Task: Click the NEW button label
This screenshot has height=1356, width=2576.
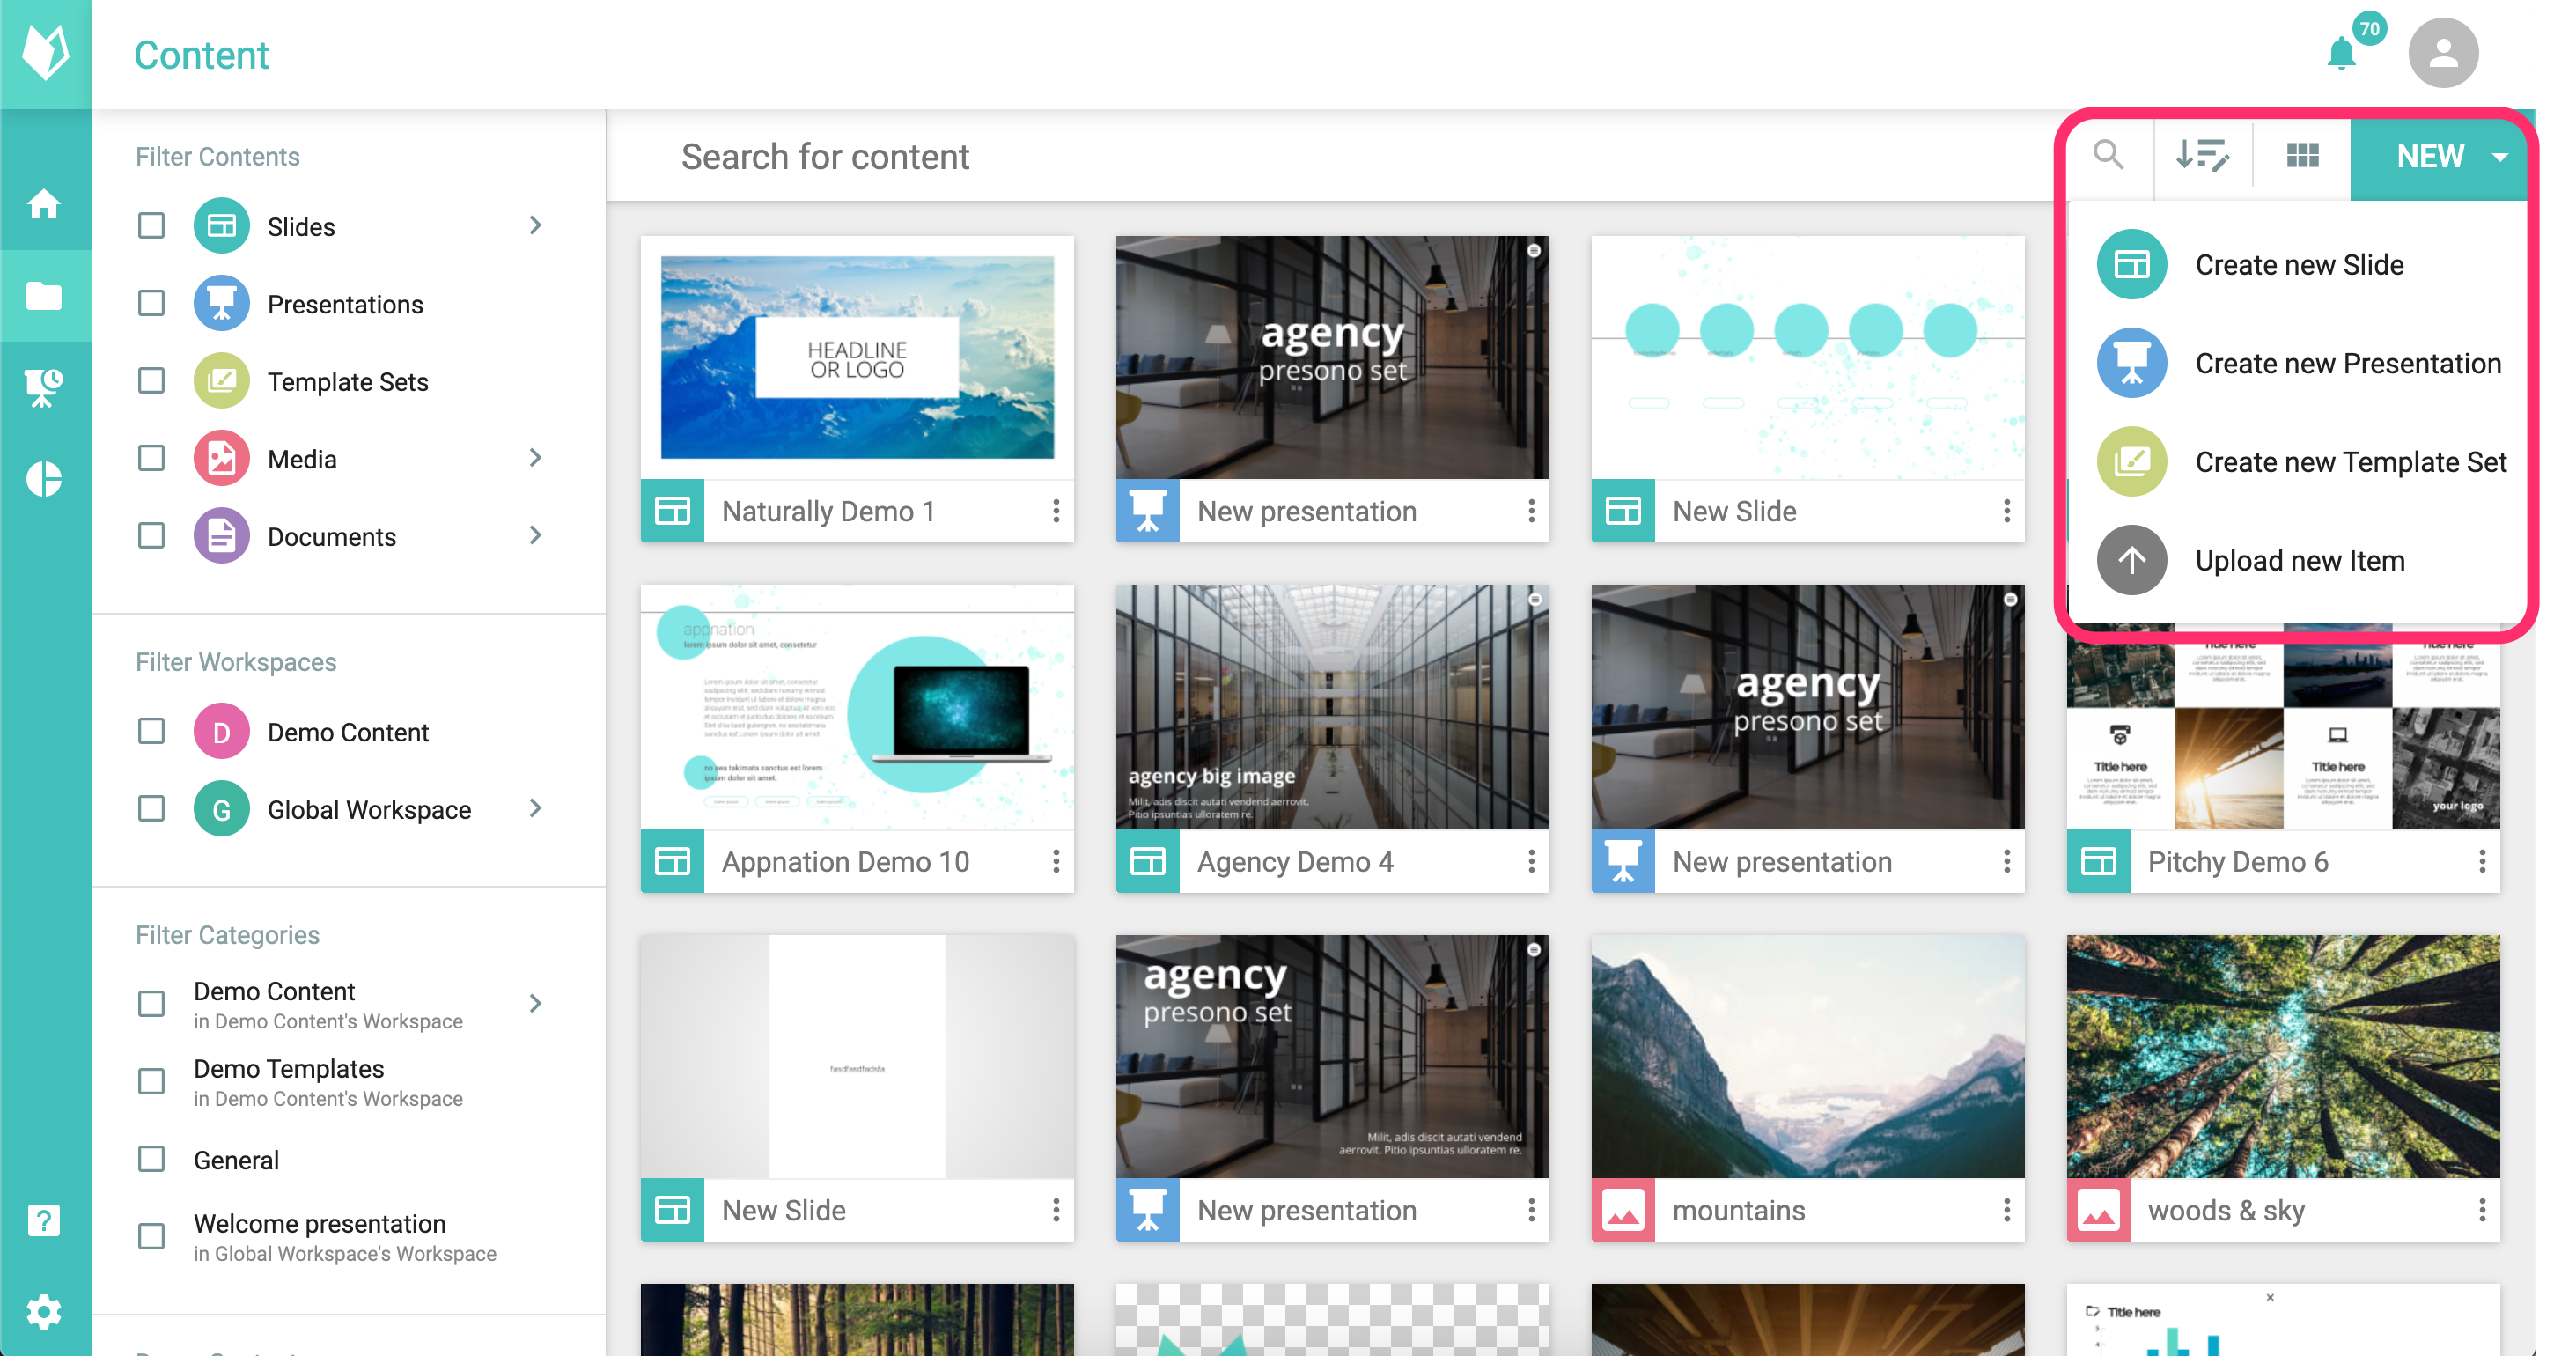Action: click(x=2430, y=156)
